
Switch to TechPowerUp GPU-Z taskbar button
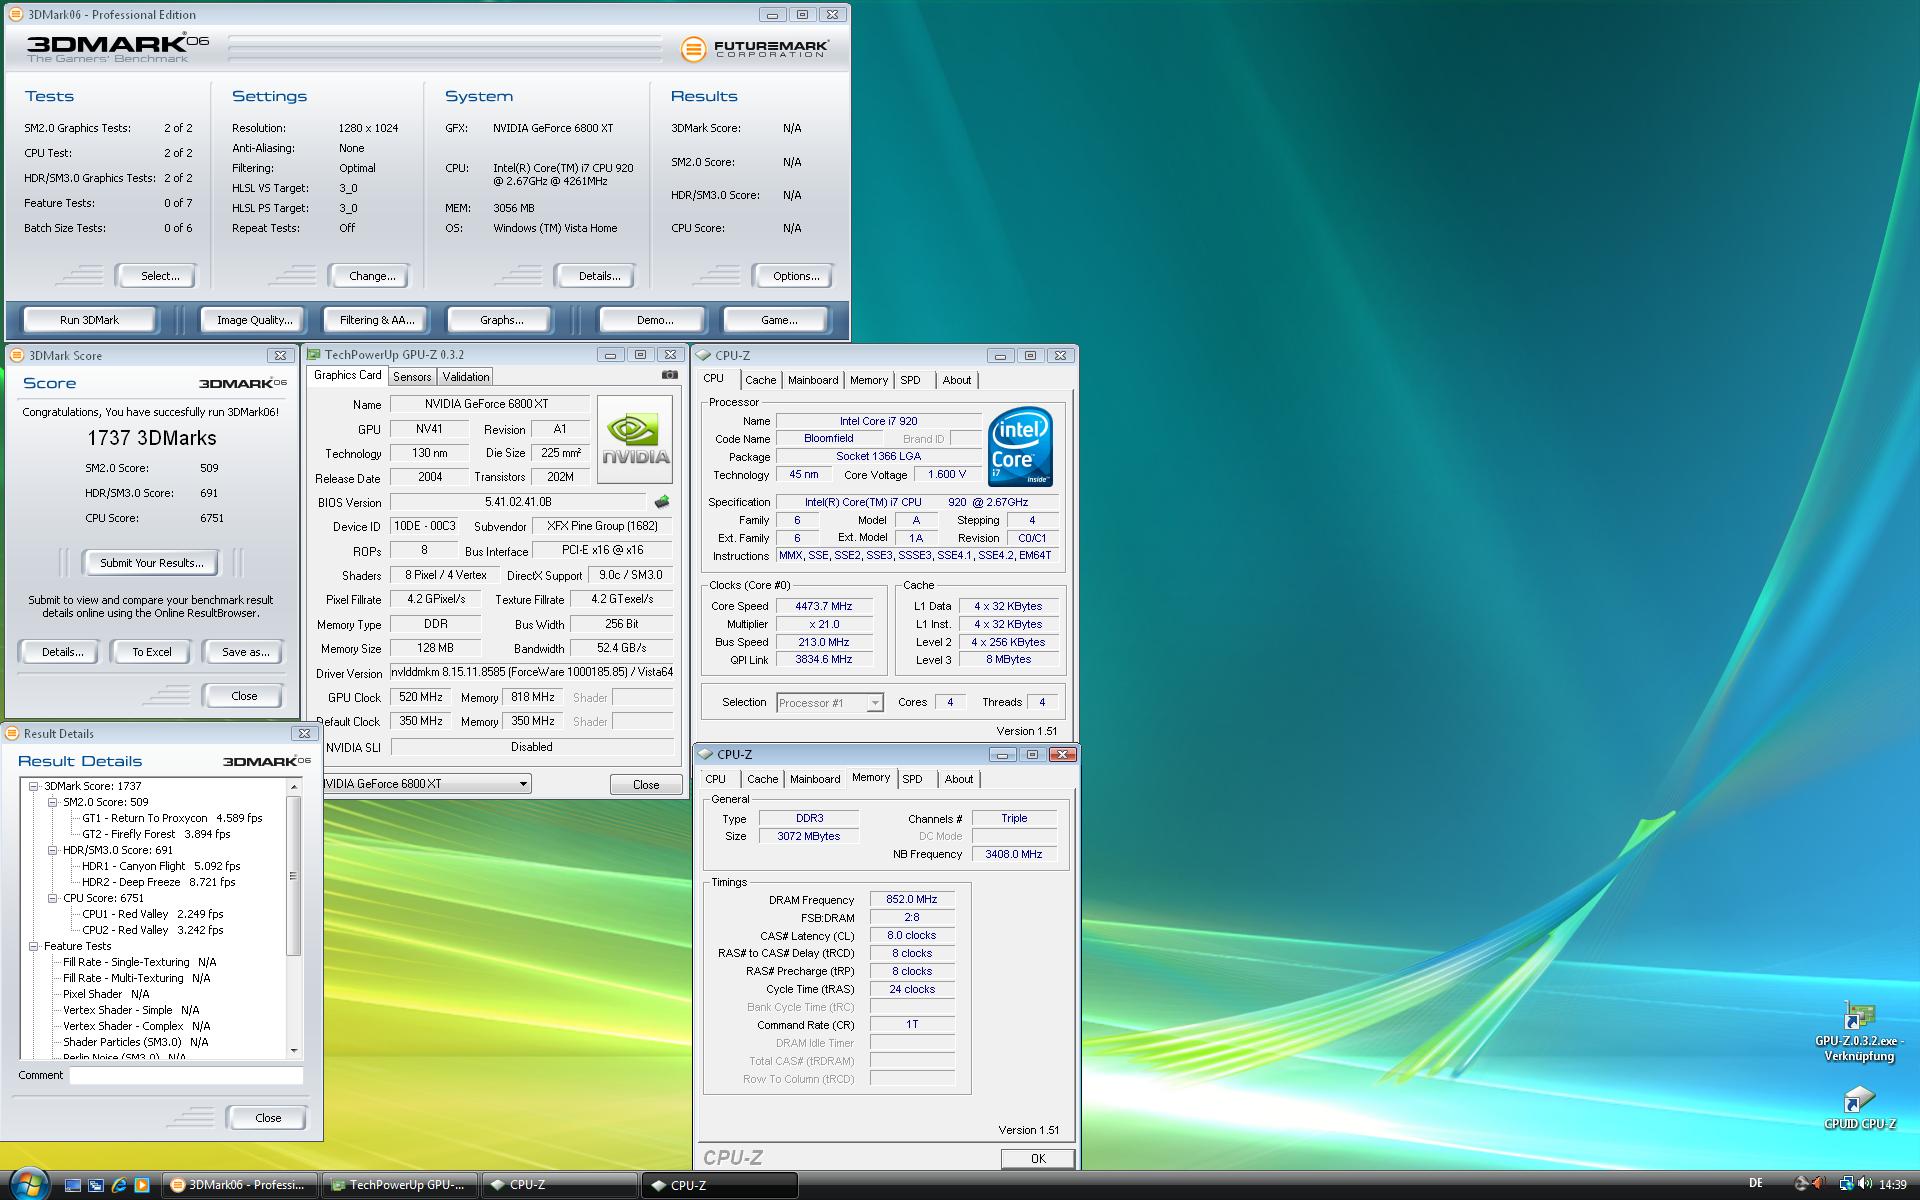(400, 1185)
